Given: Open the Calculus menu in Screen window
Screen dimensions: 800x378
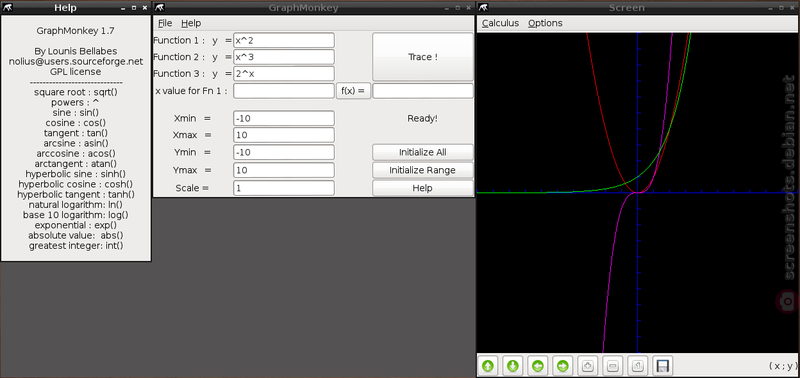Looking at the screenshot, I should point(501,23).
